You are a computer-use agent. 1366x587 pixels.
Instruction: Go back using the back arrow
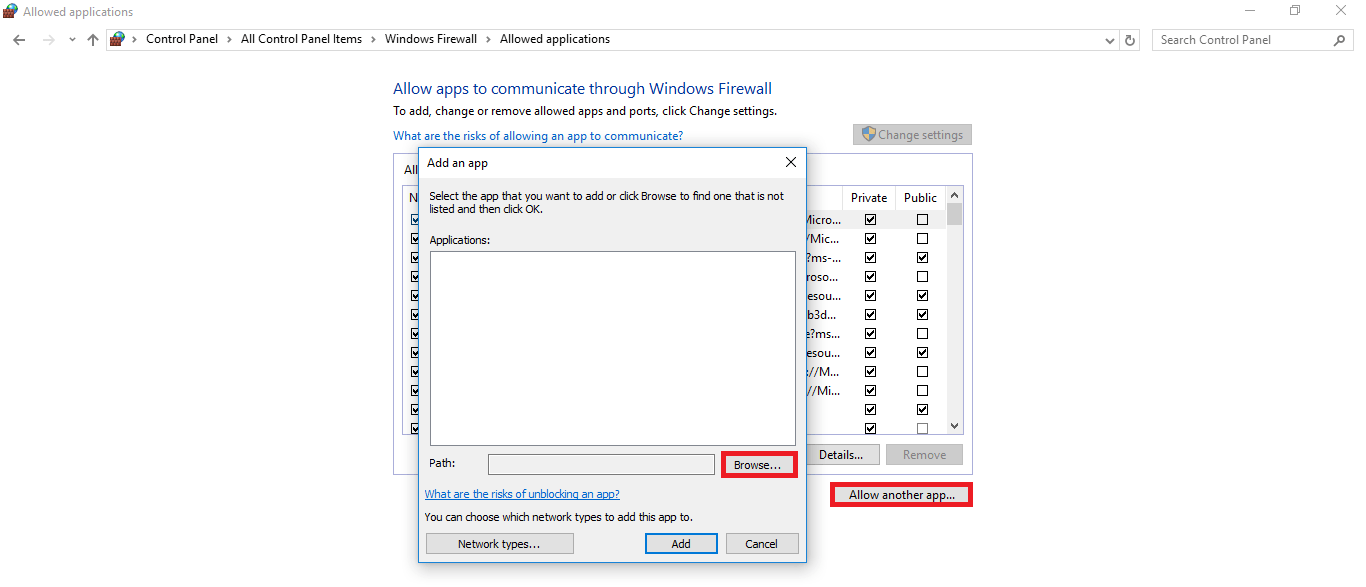[x=19, y=40]
